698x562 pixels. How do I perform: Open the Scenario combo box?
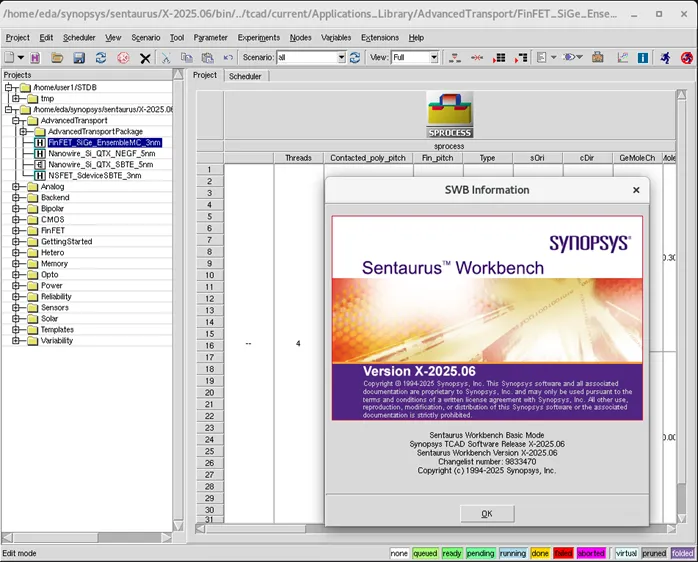(311, 57)
